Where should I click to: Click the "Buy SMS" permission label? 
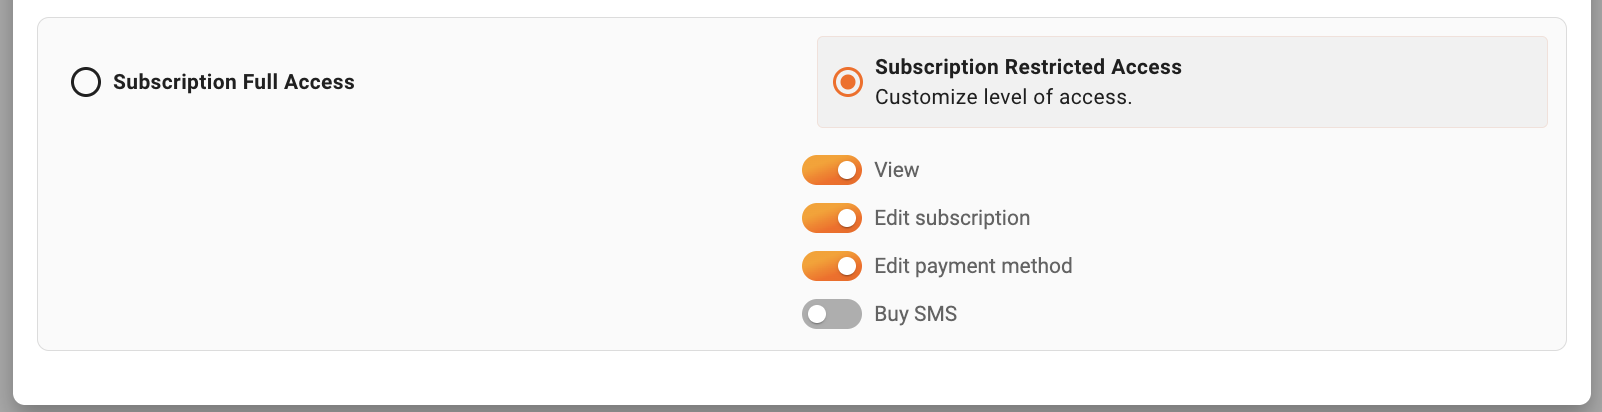(x=915, y=314)
